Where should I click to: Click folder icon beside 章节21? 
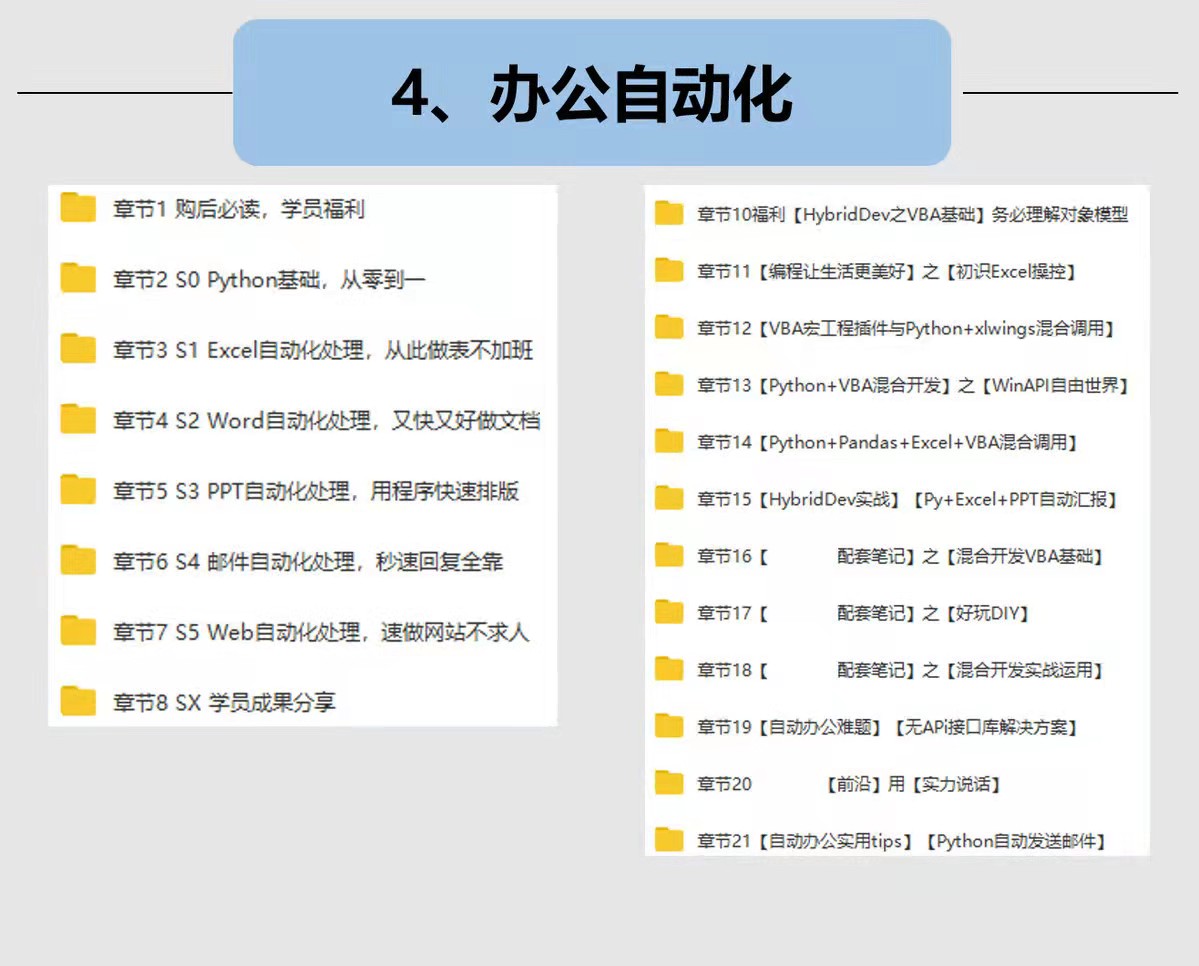coord(669,840)
